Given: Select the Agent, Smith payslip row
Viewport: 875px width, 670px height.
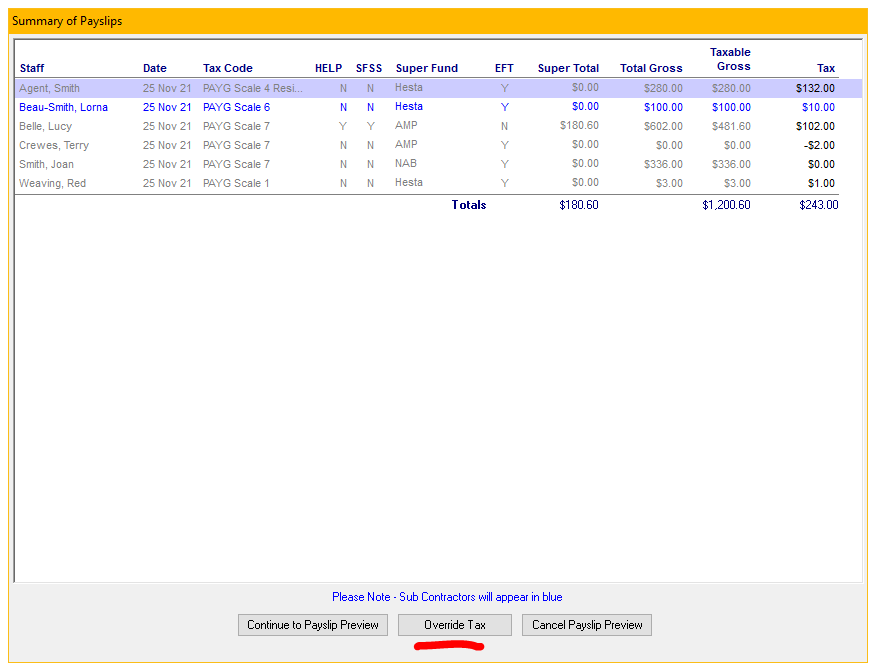Looking at the screenshot, I should point(49,88).
